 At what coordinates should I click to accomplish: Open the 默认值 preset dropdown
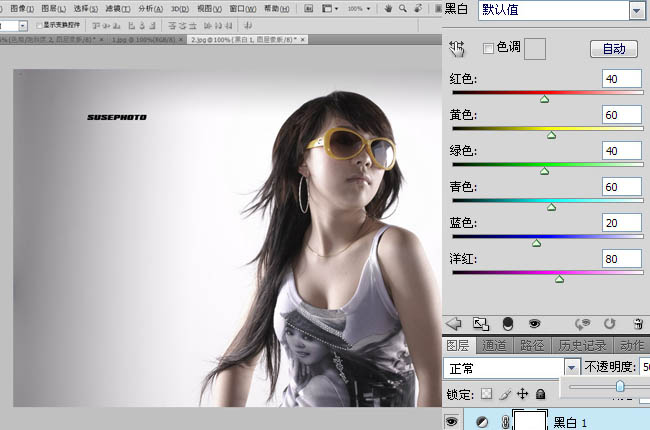point(635,10)
